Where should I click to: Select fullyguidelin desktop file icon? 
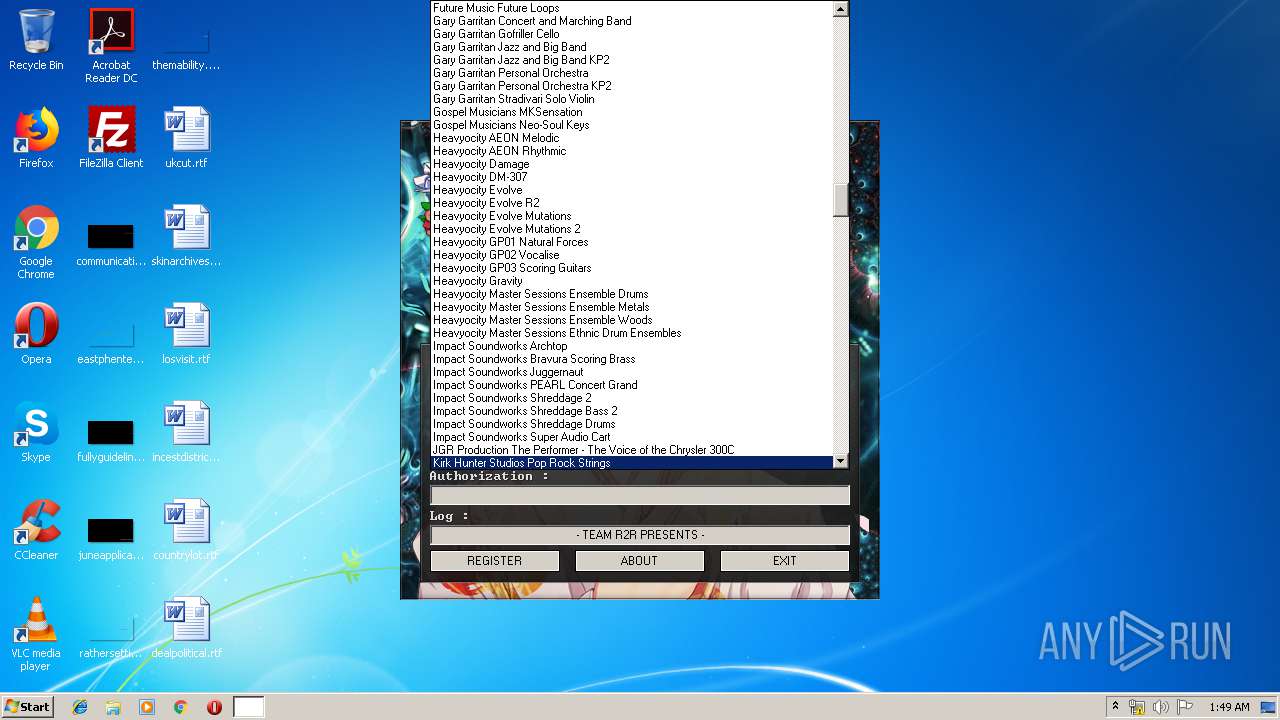[111, 438]
